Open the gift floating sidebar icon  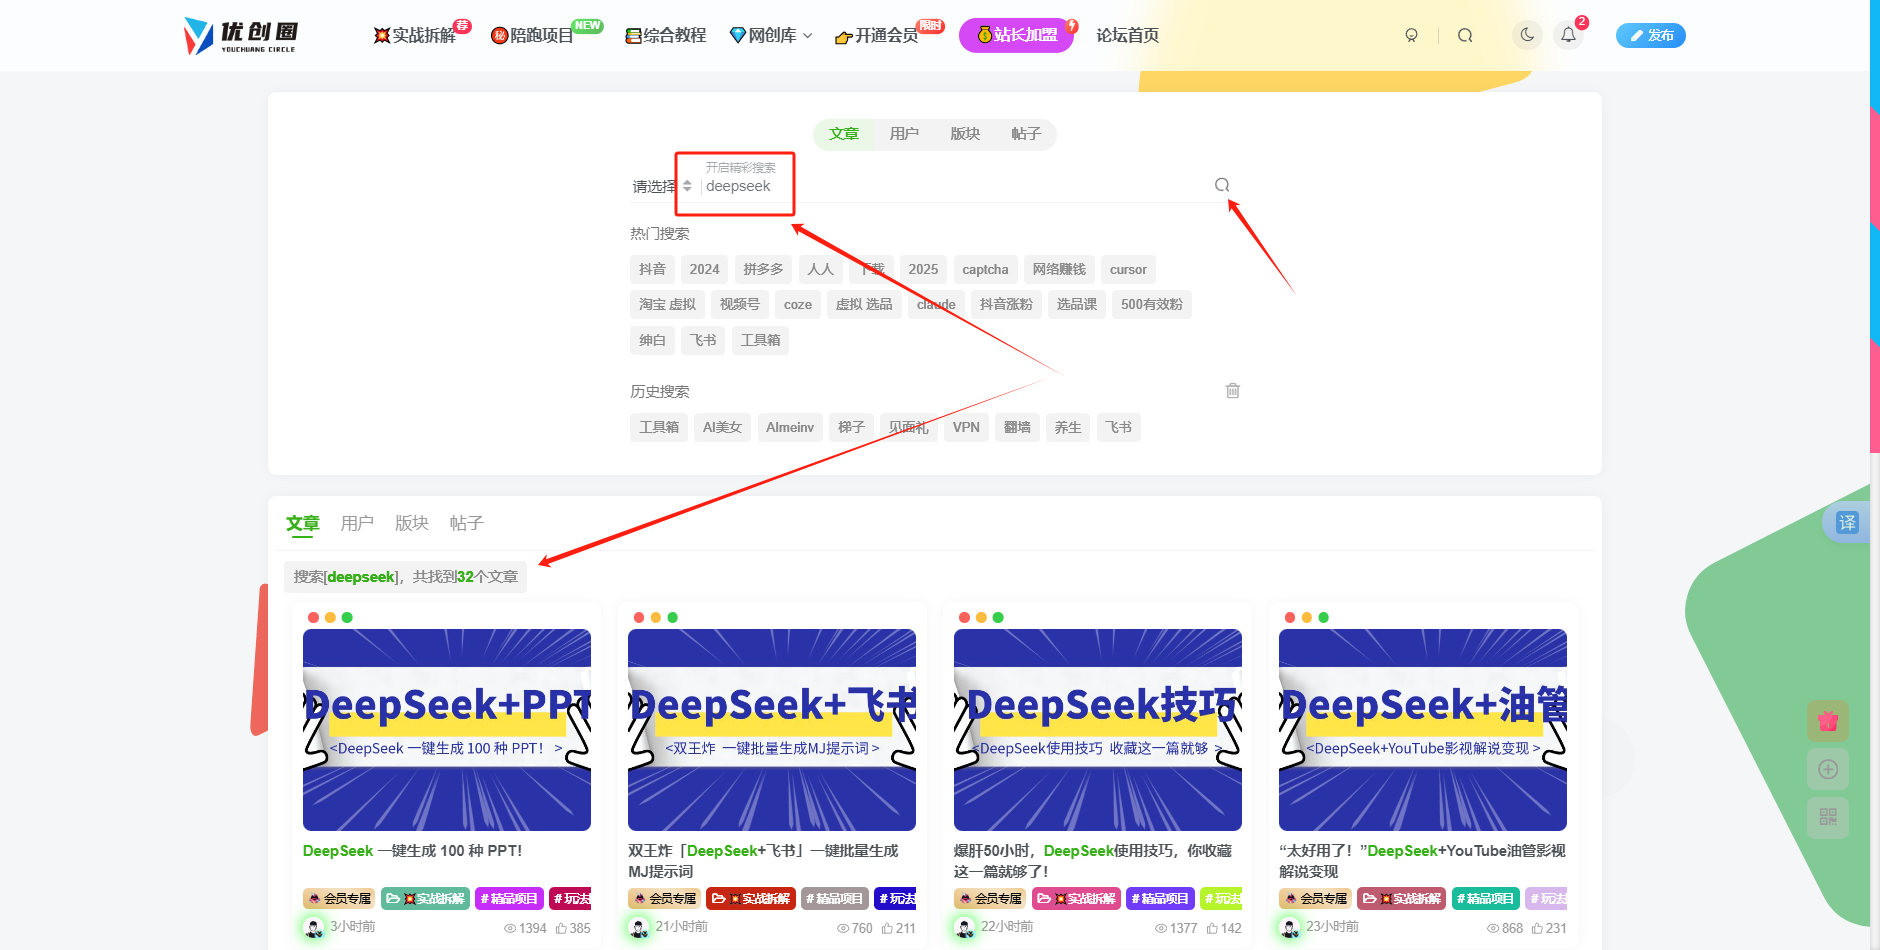point(1828,721)
